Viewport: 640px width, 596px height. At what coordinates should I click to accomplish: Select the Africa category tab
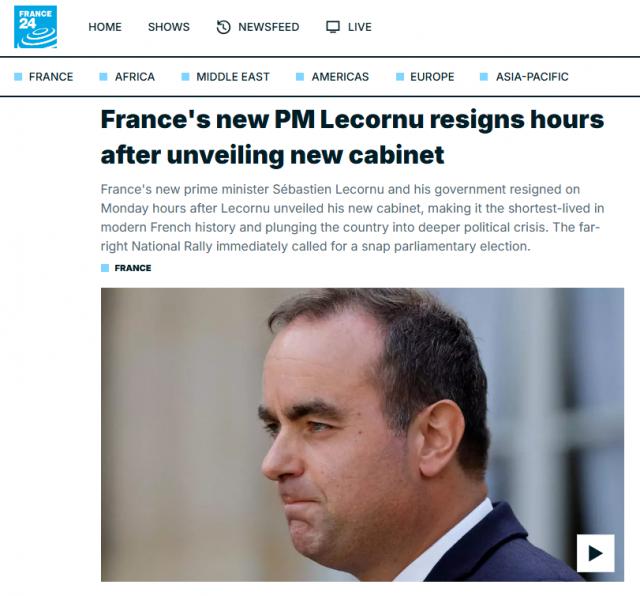pyautogui.click(x=135, y=77)
